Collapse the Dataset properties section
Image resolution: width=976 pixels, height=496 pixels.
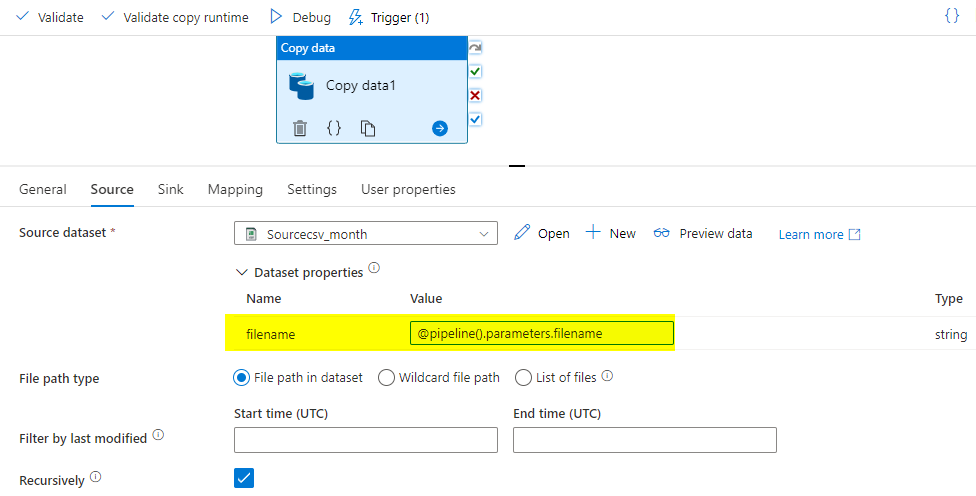tap(240, 273)
